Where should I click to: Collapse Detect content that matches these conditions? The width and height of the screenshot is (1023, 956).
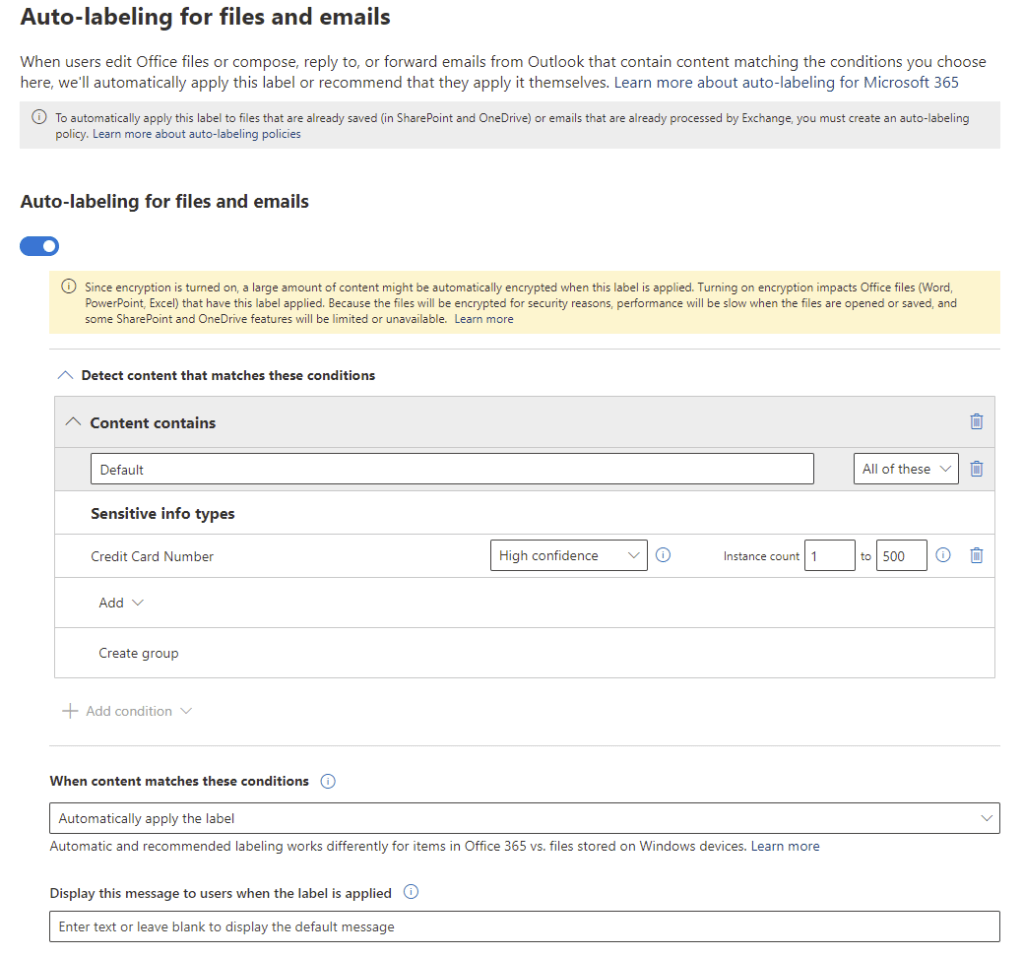[66, 376]
